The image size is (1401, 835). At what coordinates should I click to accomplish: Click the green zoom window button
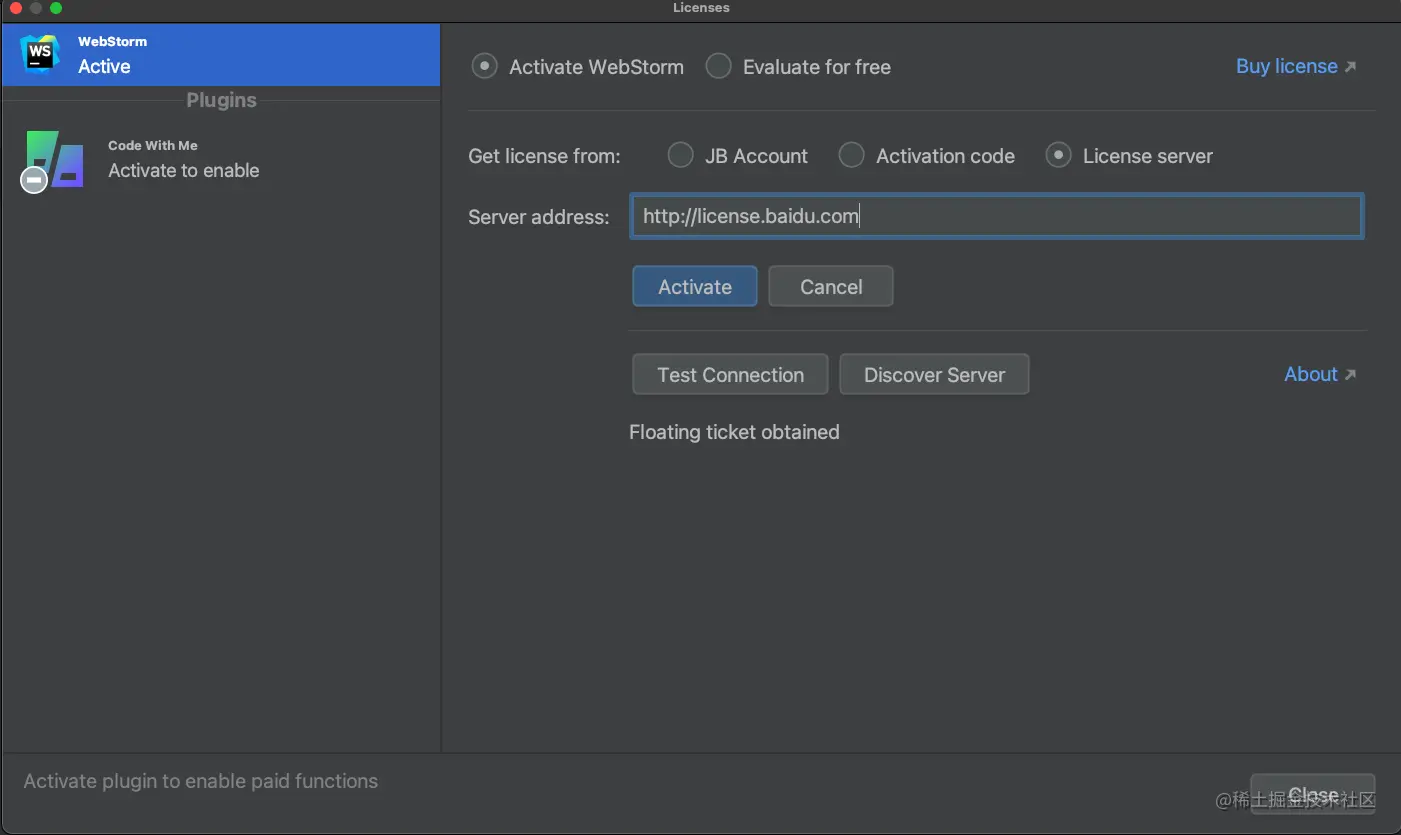click(55, 8)
